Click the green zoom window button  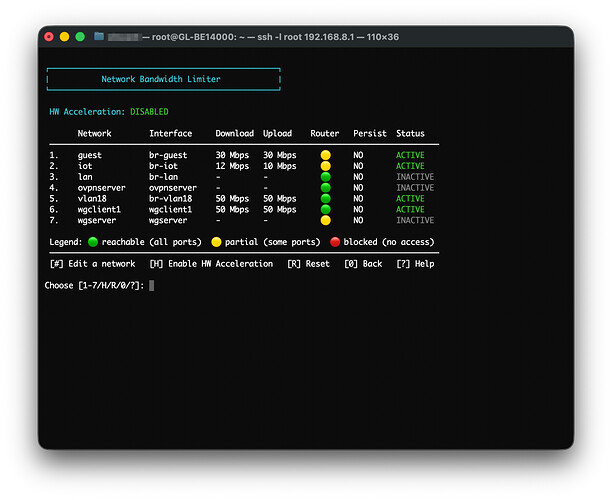pos(80,37)
